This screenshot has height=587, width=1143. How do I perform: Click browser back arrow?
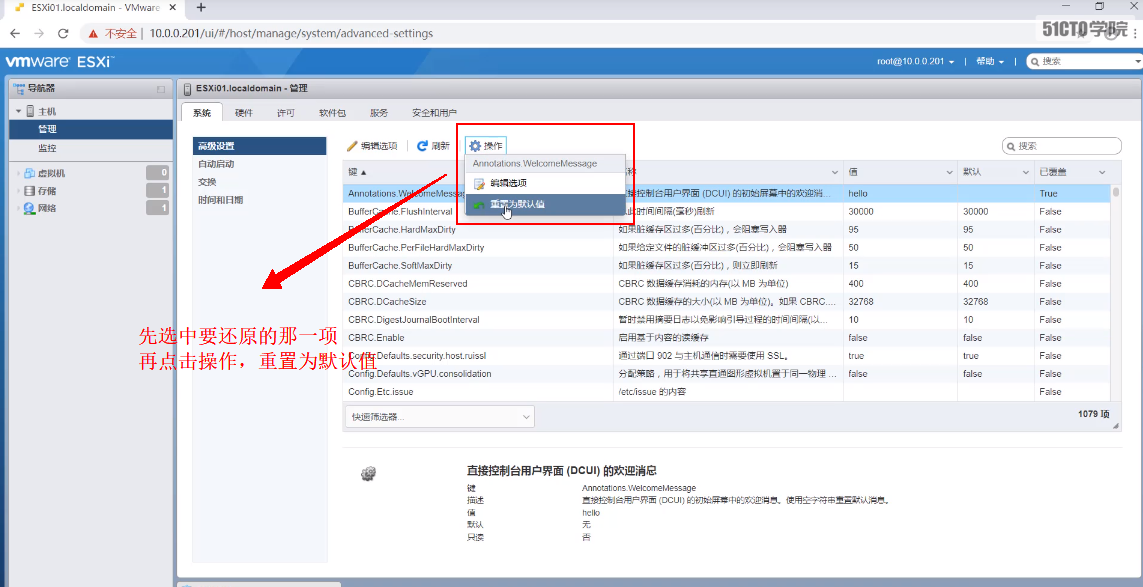coord(15,34)
